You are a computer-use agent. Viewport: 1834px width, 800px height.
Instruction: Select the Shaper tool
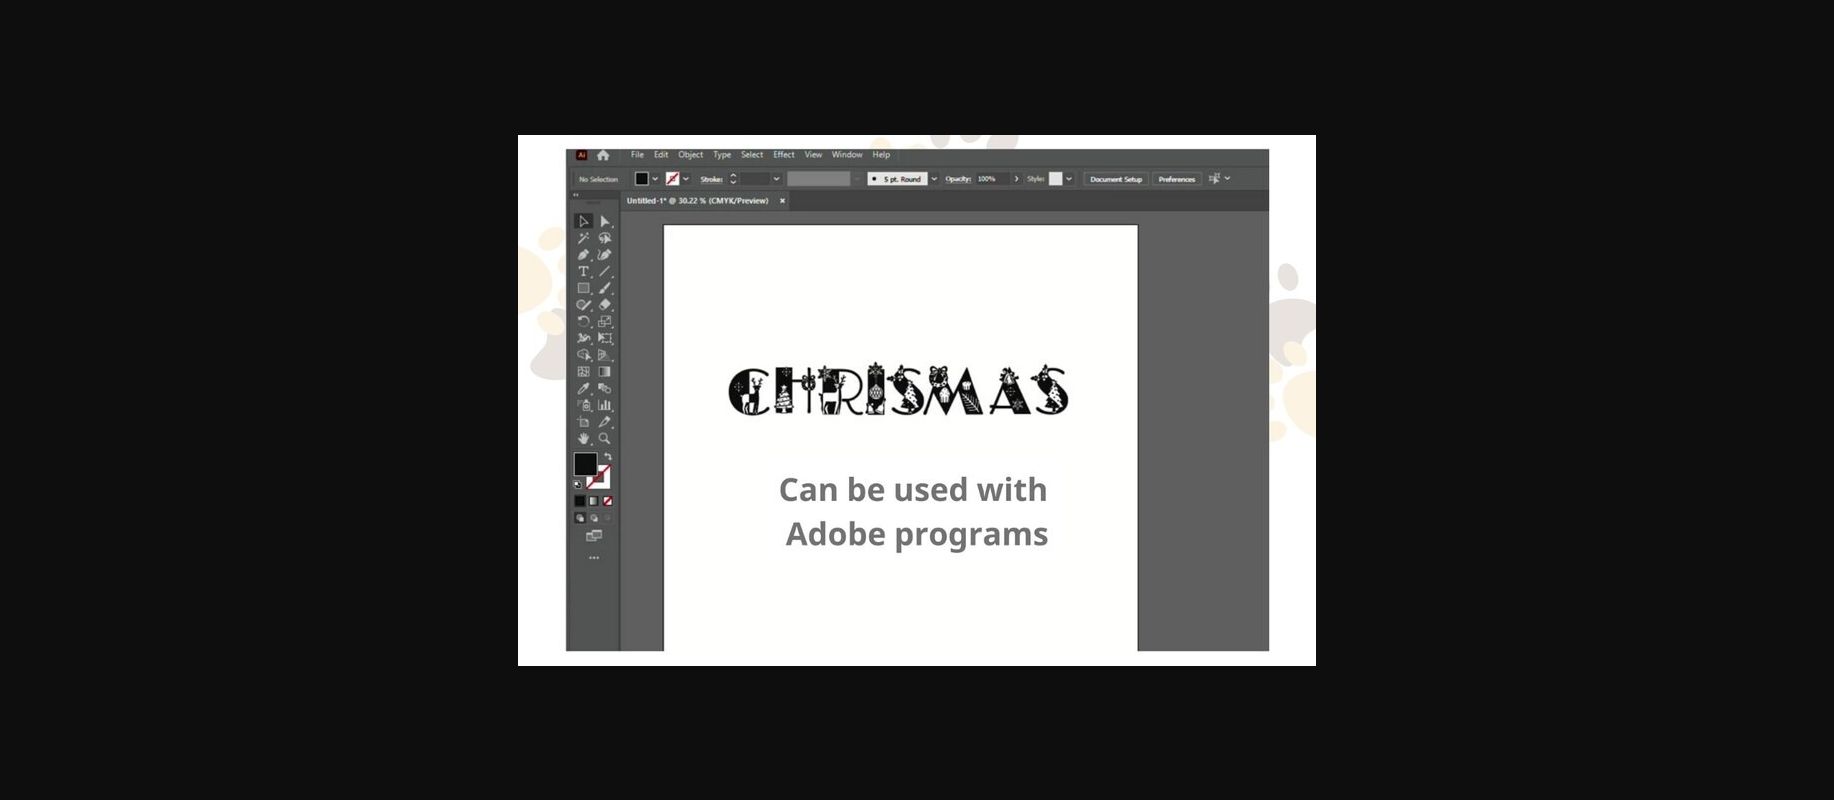[584, 305]
